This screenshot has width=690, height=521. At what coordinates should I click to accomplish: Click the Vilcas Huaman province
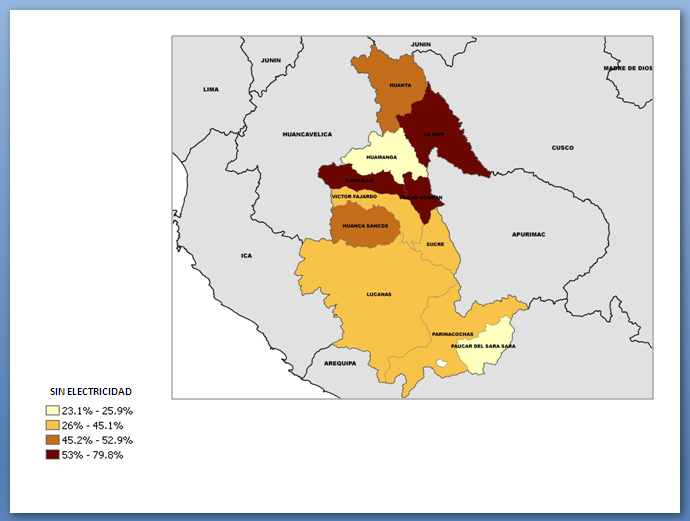click(x=420, y=197)
